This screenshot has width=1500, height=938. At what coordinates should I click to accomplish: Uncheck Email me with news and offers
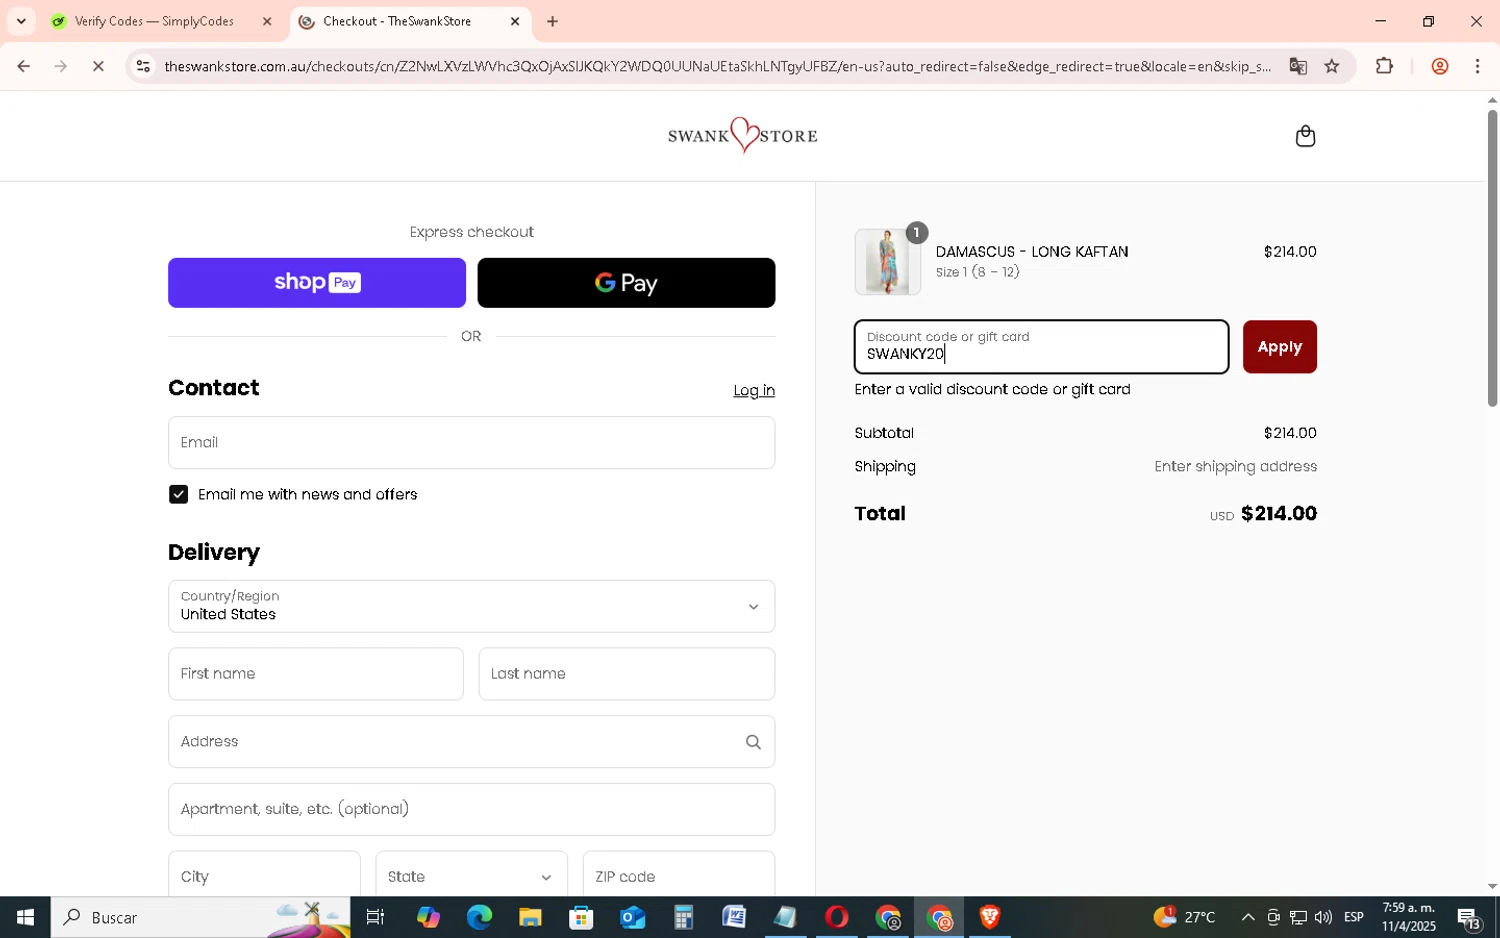tap(178, 494)
